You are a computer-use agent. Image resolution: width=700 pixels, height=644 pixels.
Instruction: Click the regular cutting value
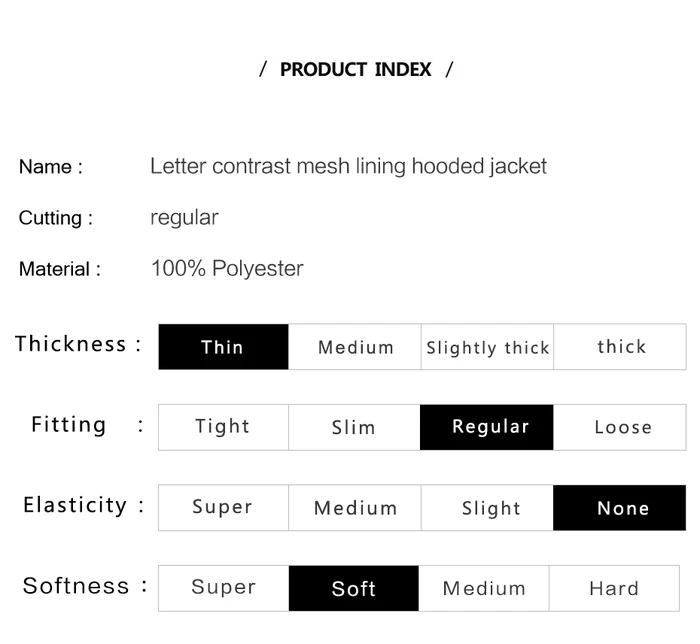point(184,218)
